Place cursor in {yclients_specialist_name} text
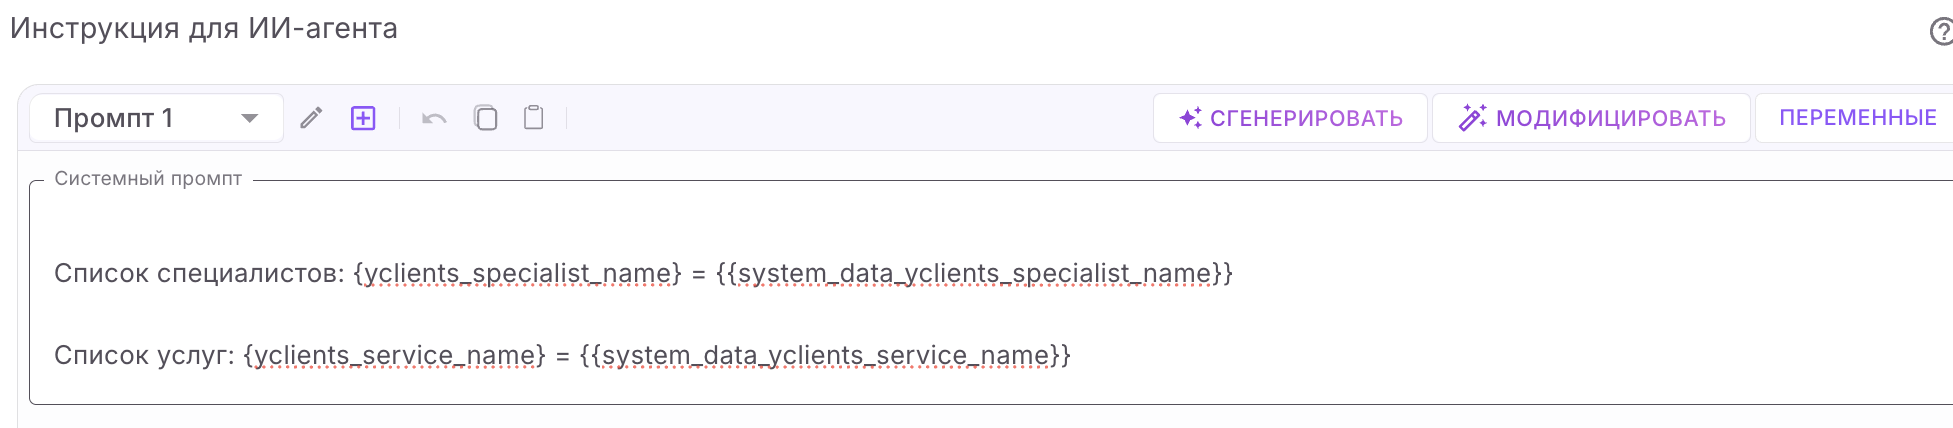 (517, 273)
